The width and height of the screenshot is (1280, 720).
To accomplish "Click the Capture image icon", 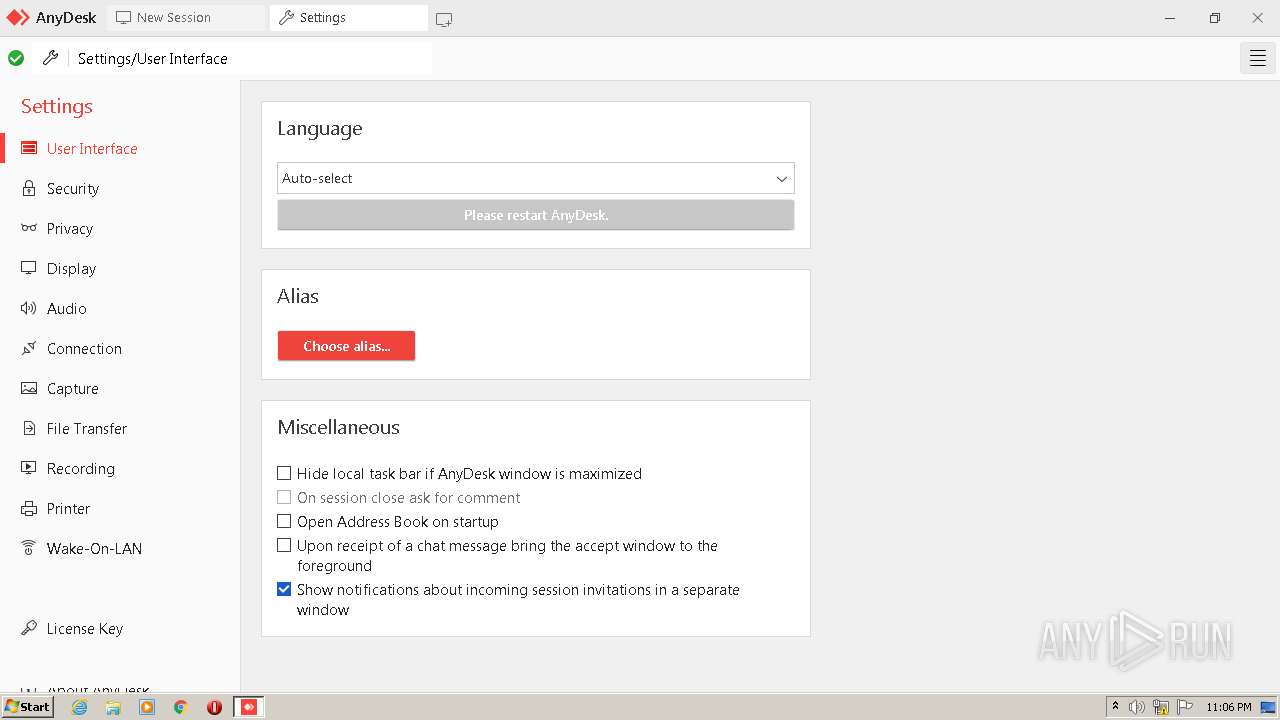I will pyautogui.click(x=29, y=388).
